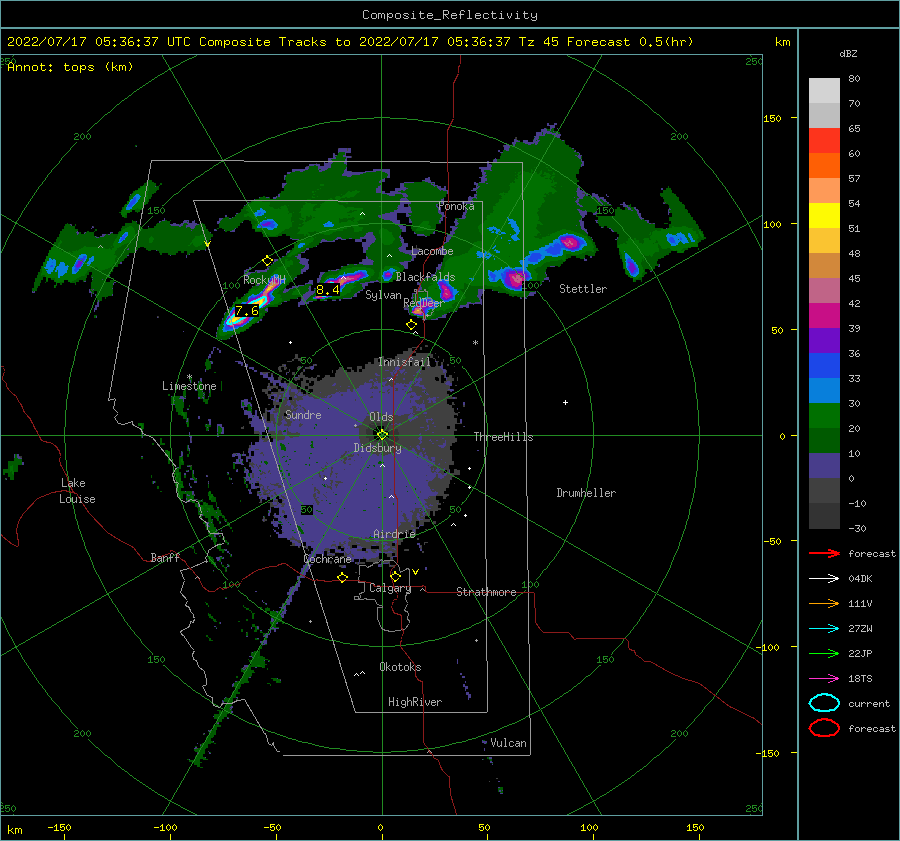Click the Composite_Reflectivity title
The height and width of the screenshot is (841, 900).
450,15
